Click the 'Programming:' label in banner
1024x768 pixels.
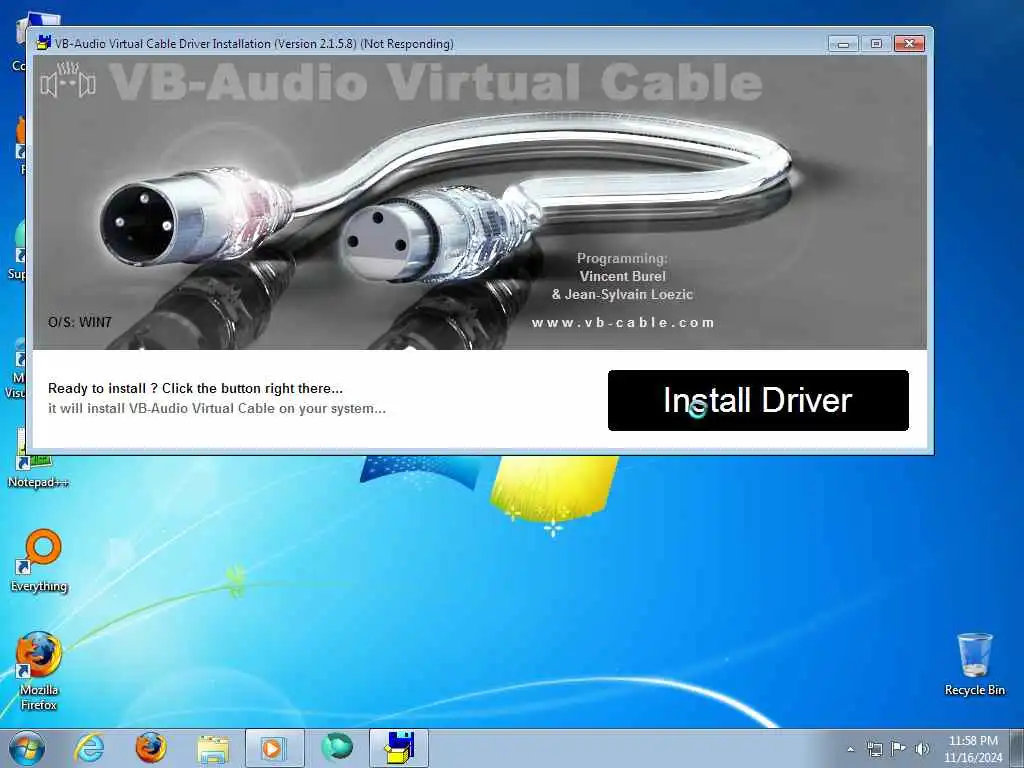tap(622, 258)
